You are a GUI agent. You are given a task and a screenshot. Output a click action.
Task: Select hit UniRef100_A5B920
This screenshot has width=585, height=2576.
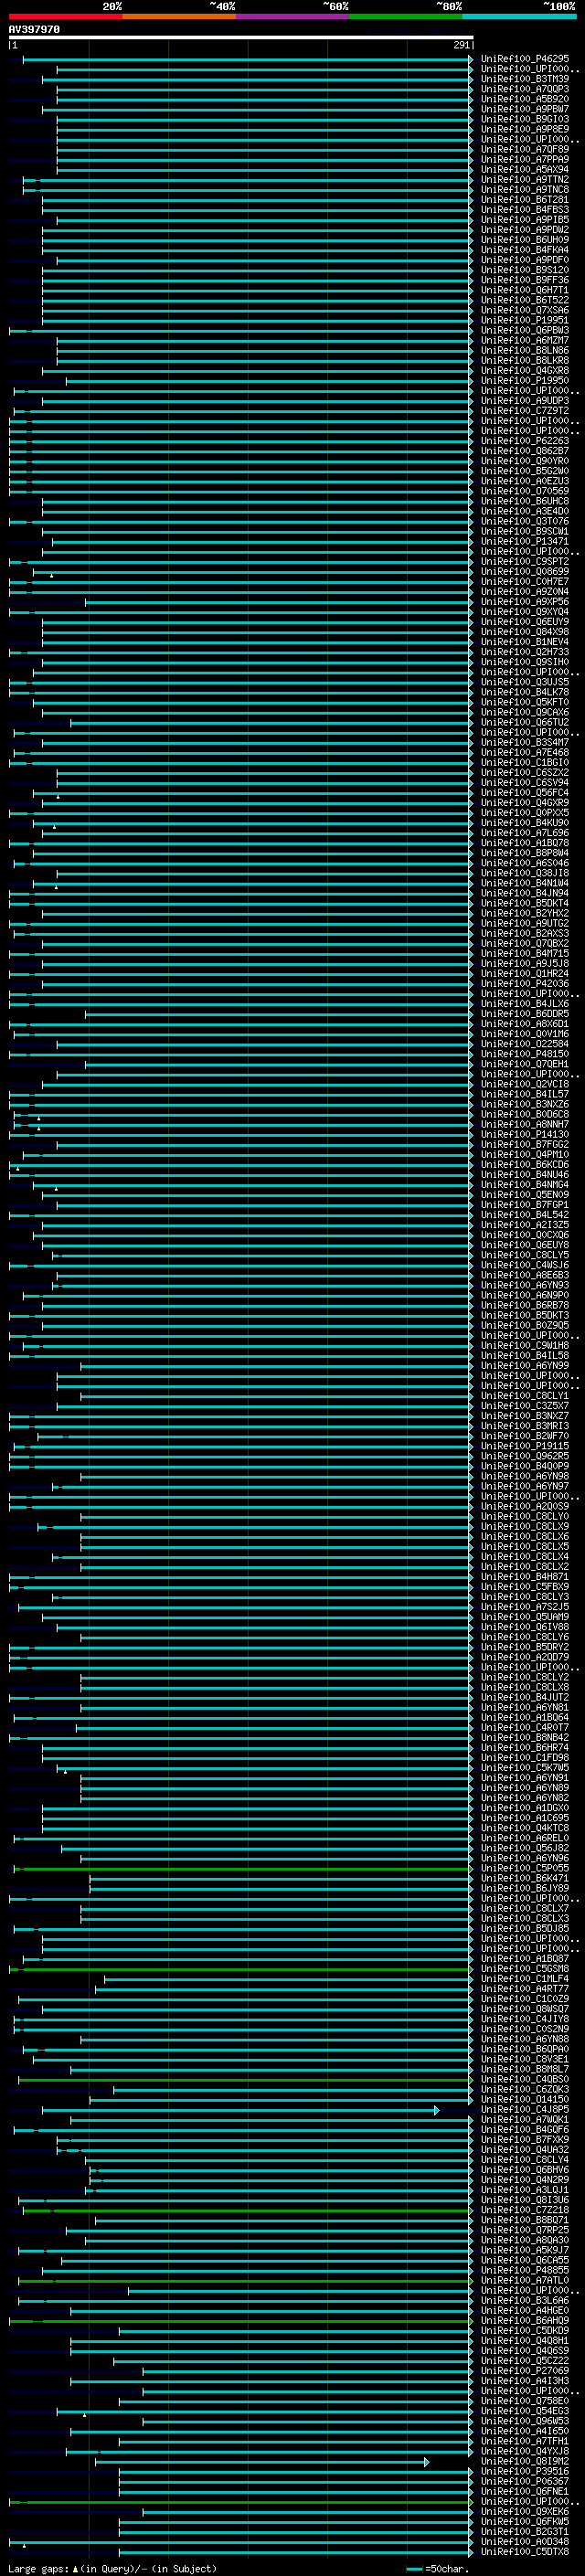(x=524, y=99)
